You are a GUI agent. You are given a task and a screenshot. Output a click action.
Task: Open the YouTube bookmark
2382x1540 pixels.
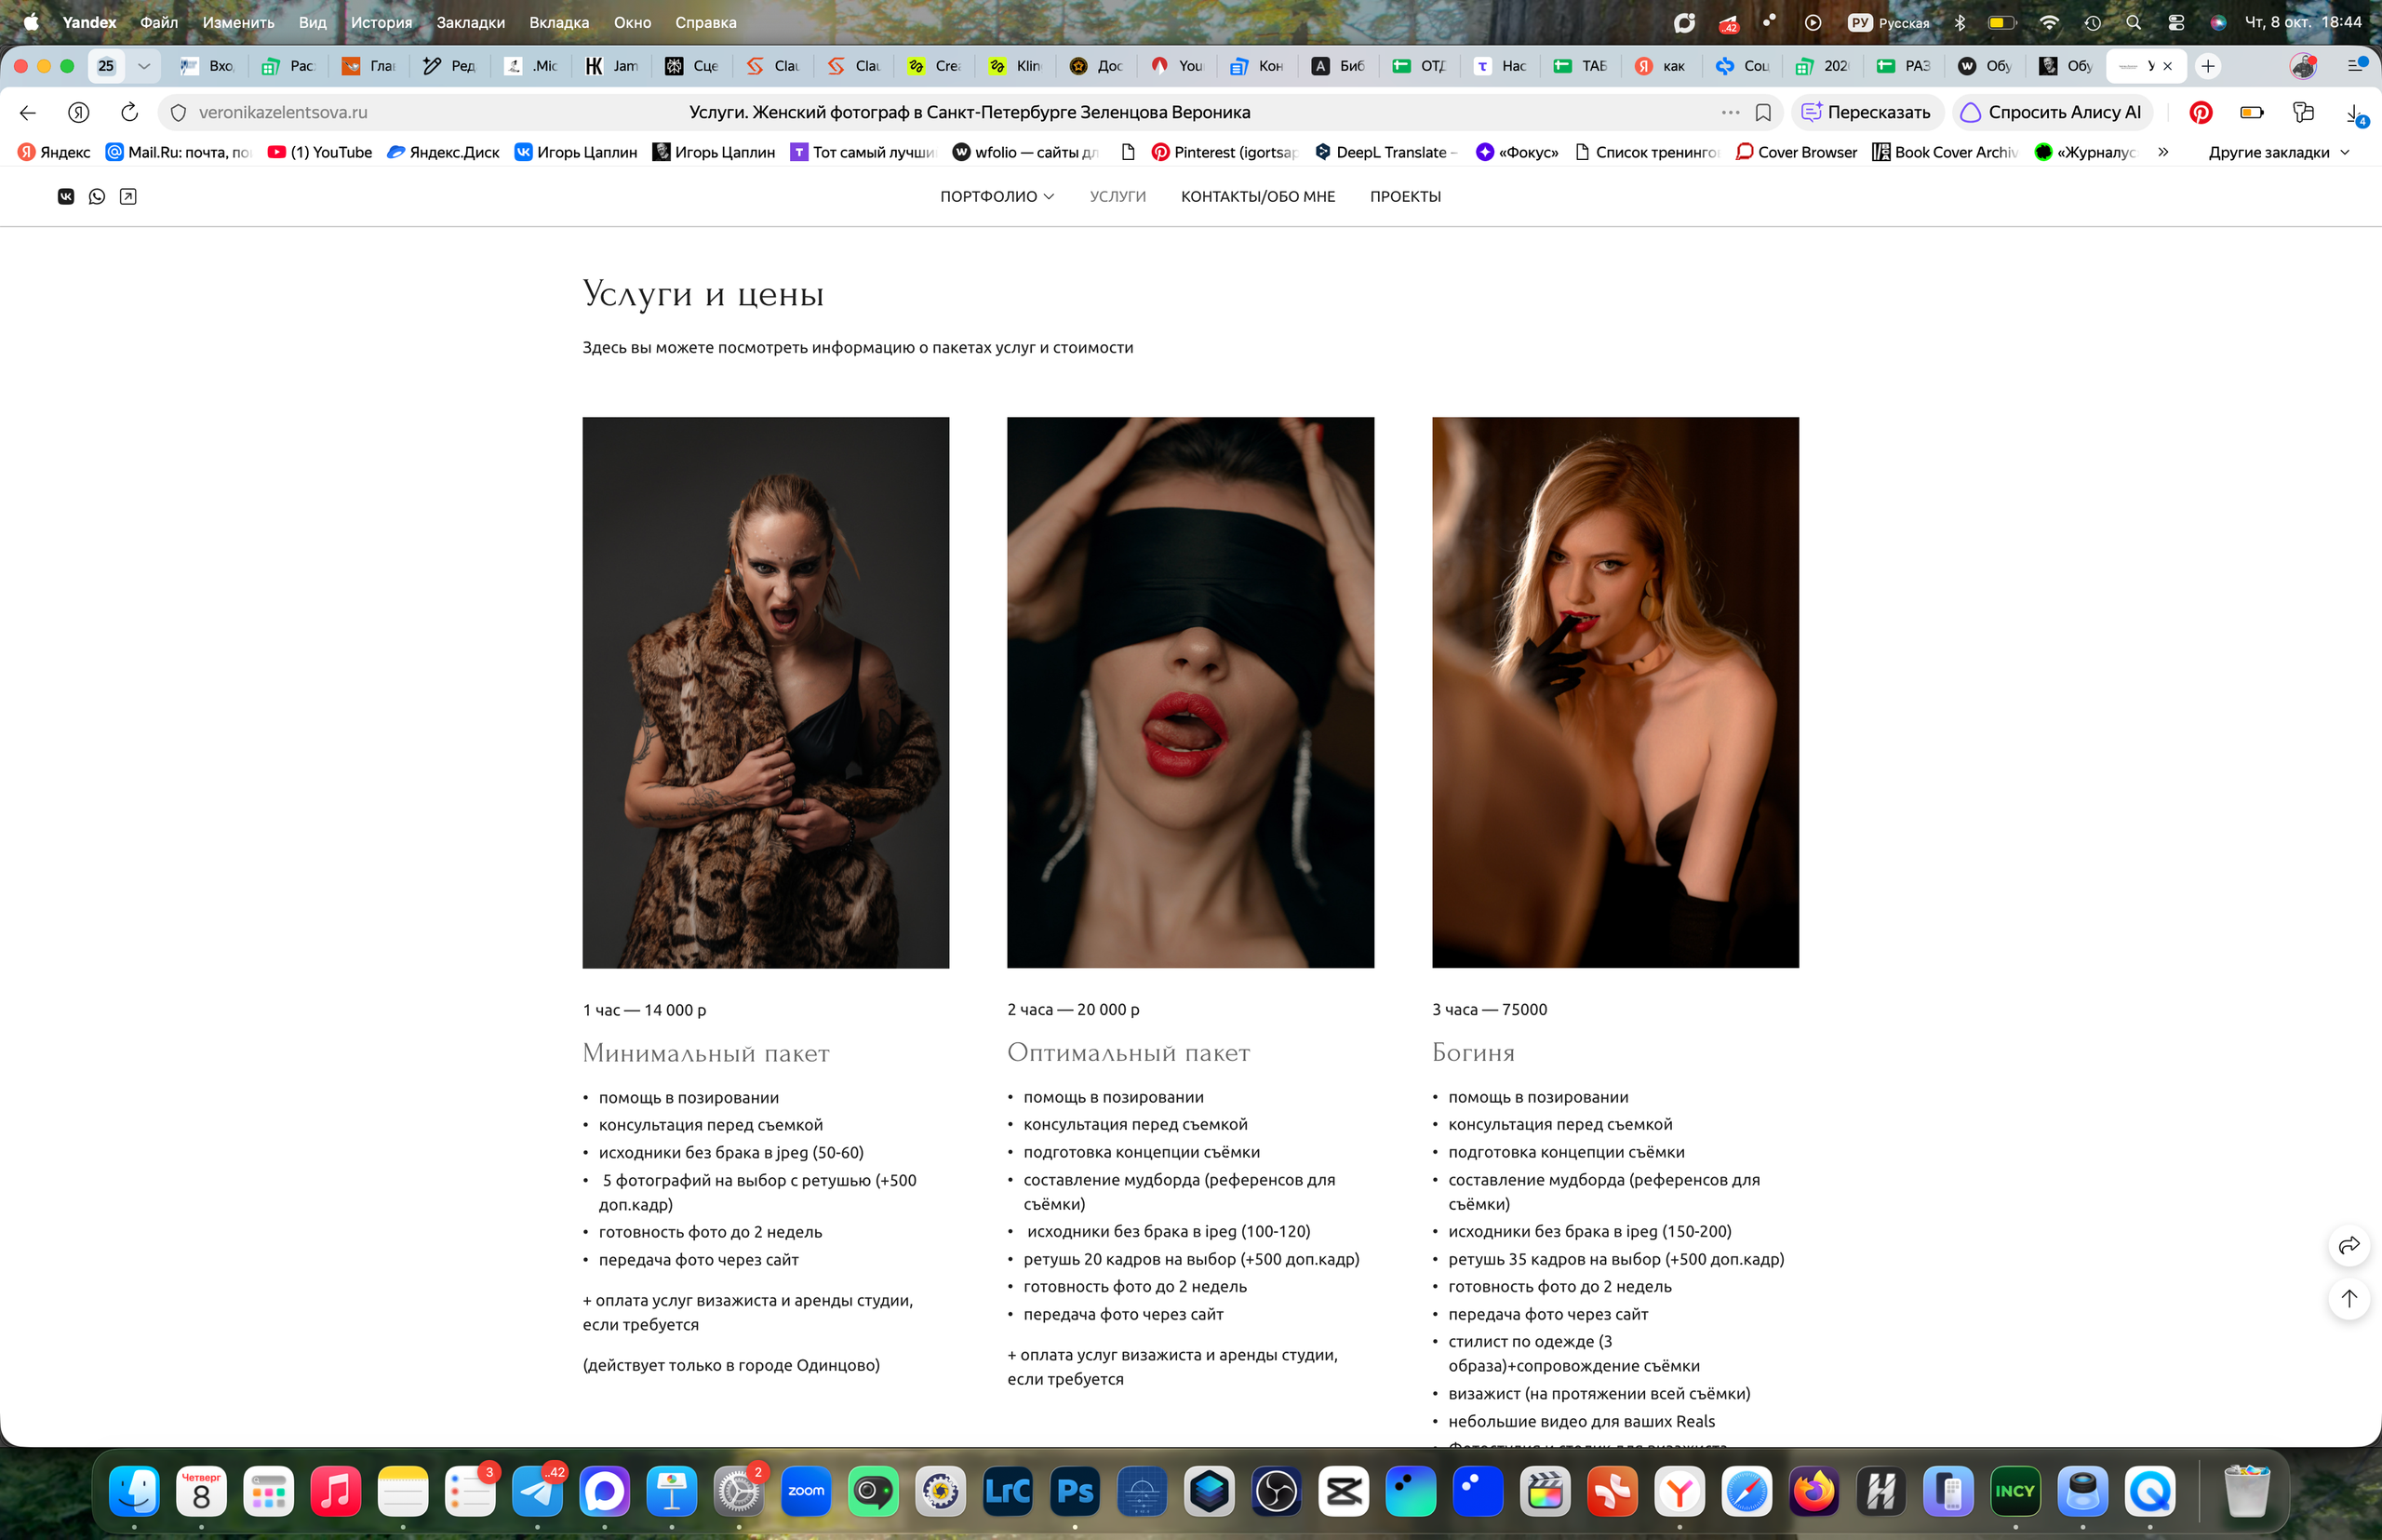click(x=320, y=152)
